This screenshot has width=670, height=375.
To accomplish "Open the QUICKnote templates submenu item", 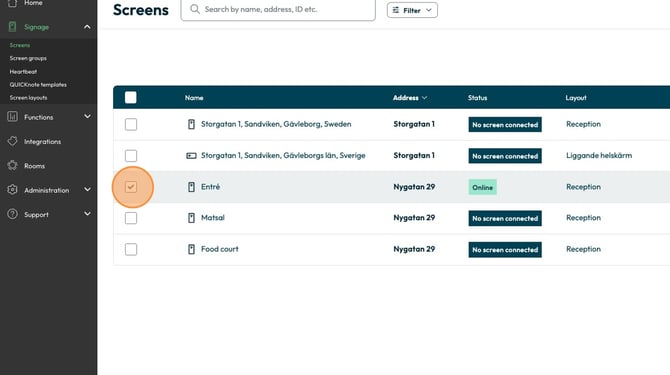I will 38,85.
